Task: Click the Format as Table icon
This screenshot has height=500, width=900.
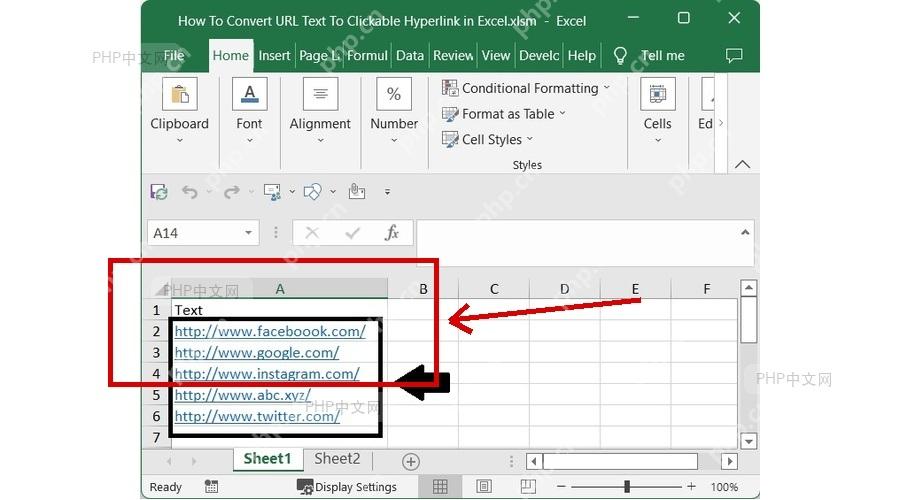Action: [450, 114]
